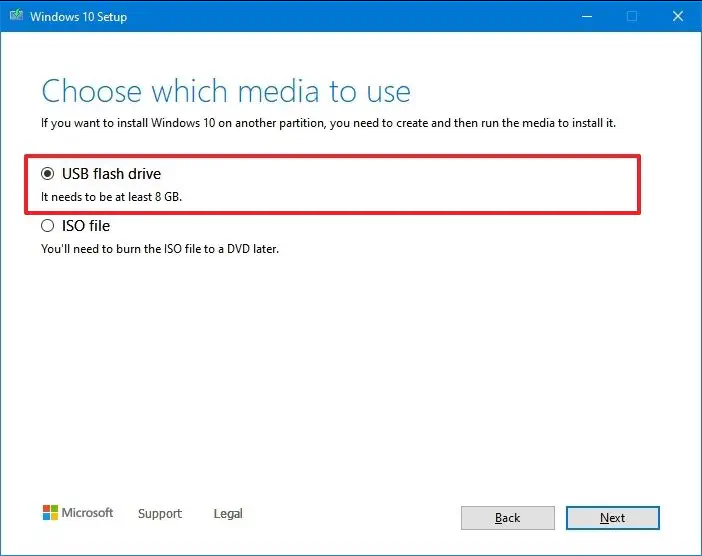
Task: Click the Microsoft wordmark text
Action: point(88,513)
